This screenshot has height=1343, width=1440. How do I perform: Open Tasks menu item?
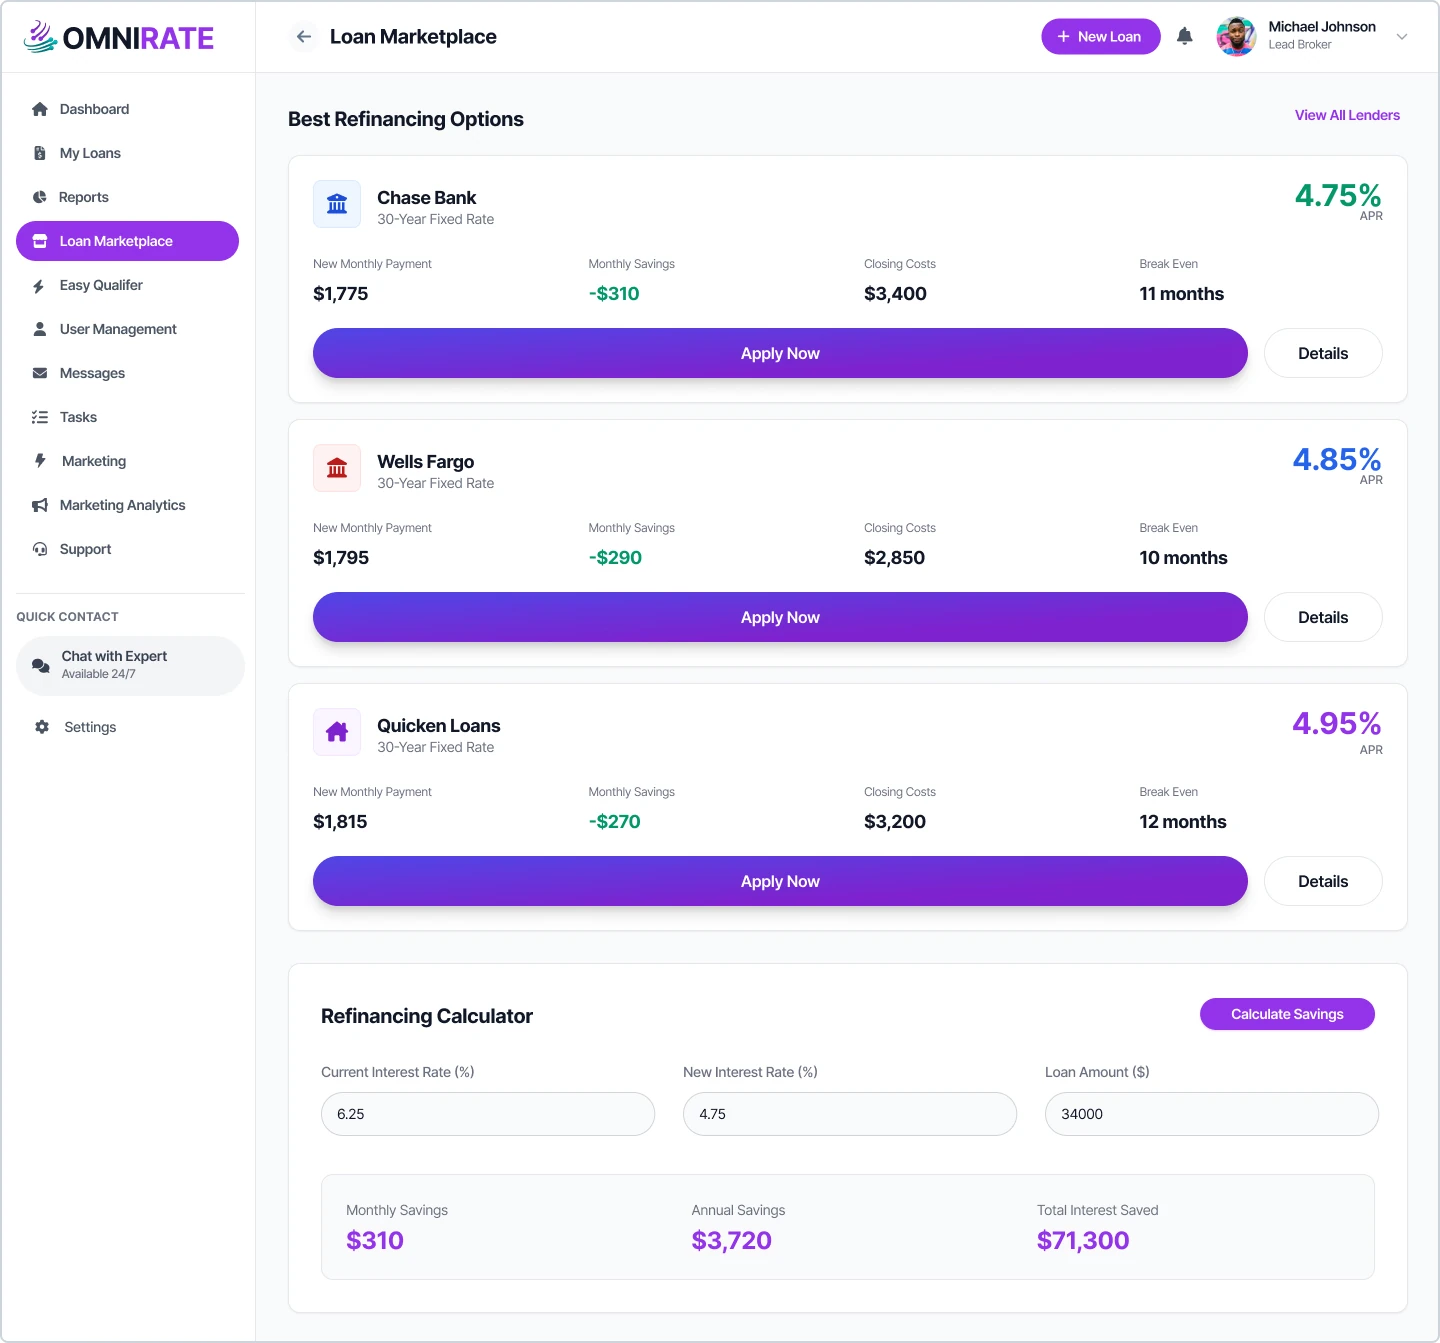click(x=127, y=417)
